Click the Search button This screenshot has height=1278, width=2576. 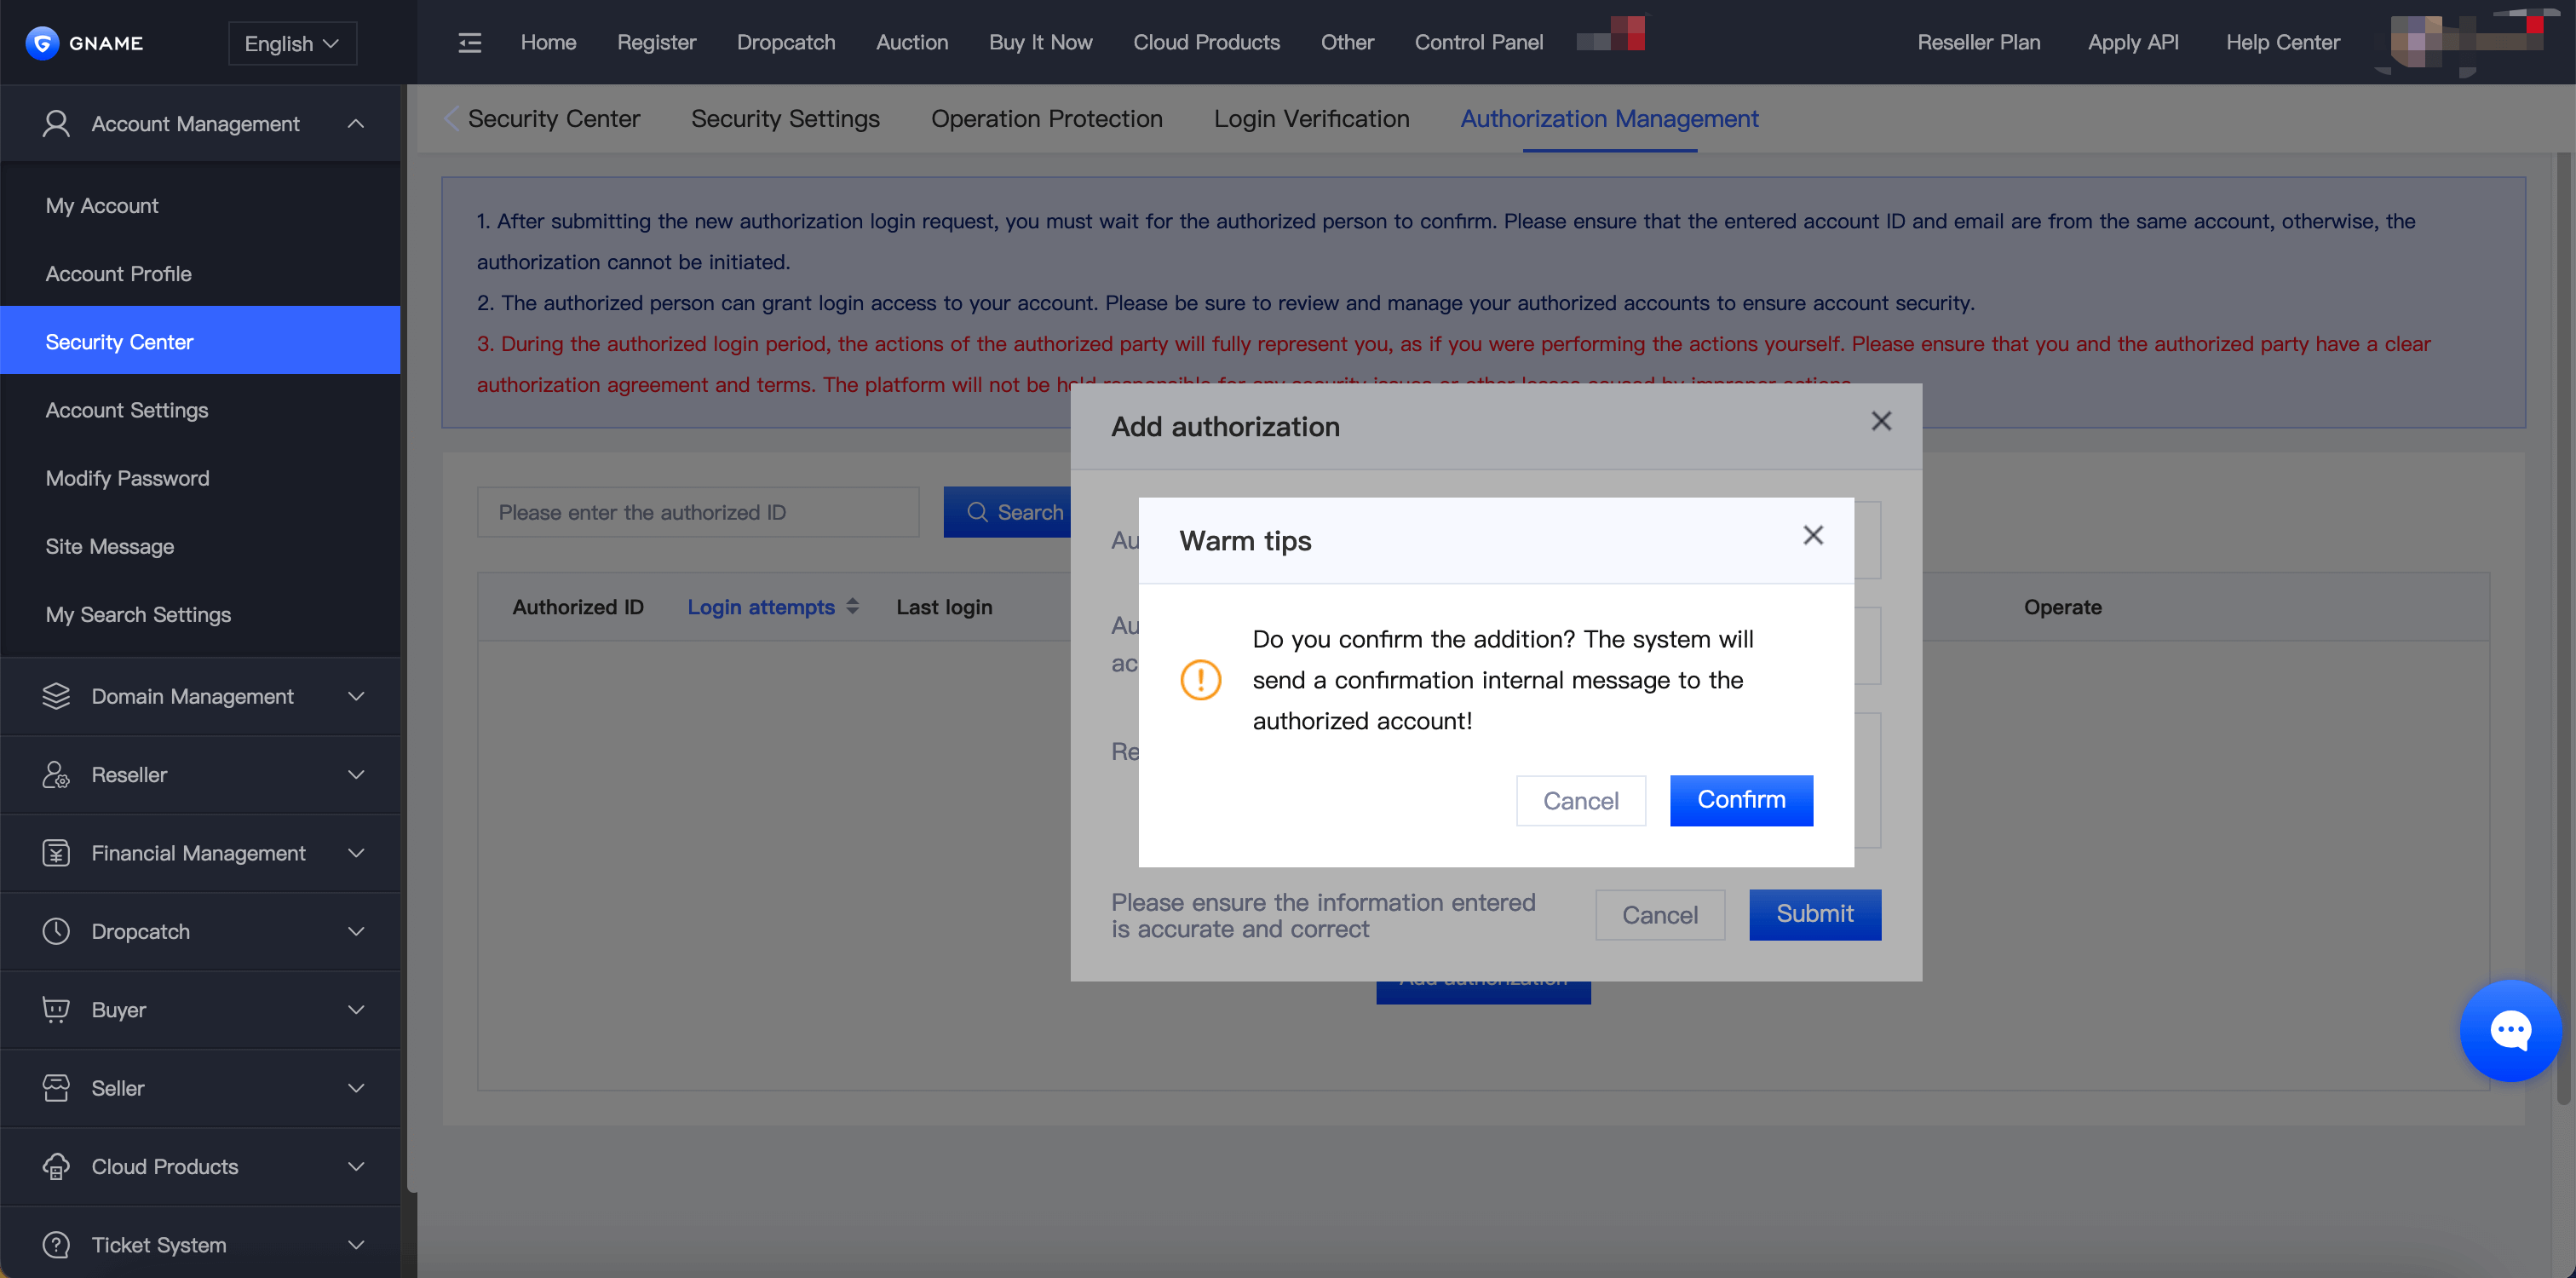(1008, 512)
